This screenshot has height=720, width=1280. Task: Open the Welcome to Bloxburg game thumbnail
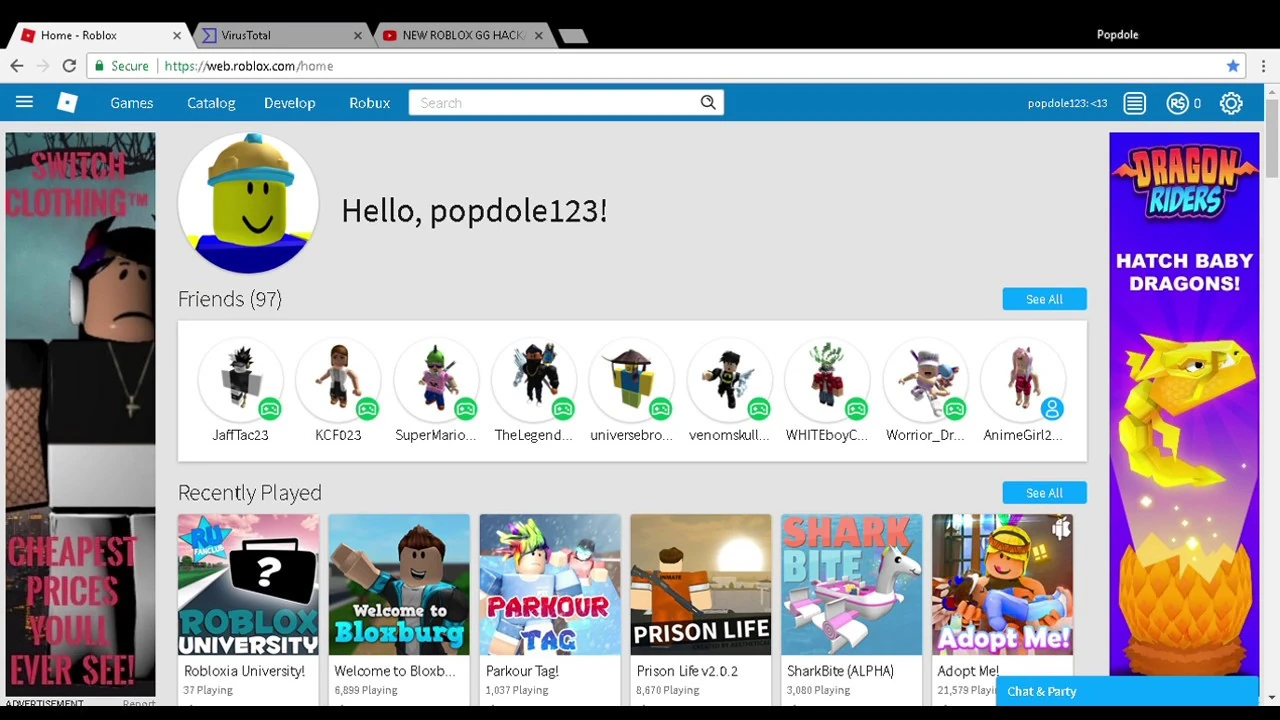(399, 585)
